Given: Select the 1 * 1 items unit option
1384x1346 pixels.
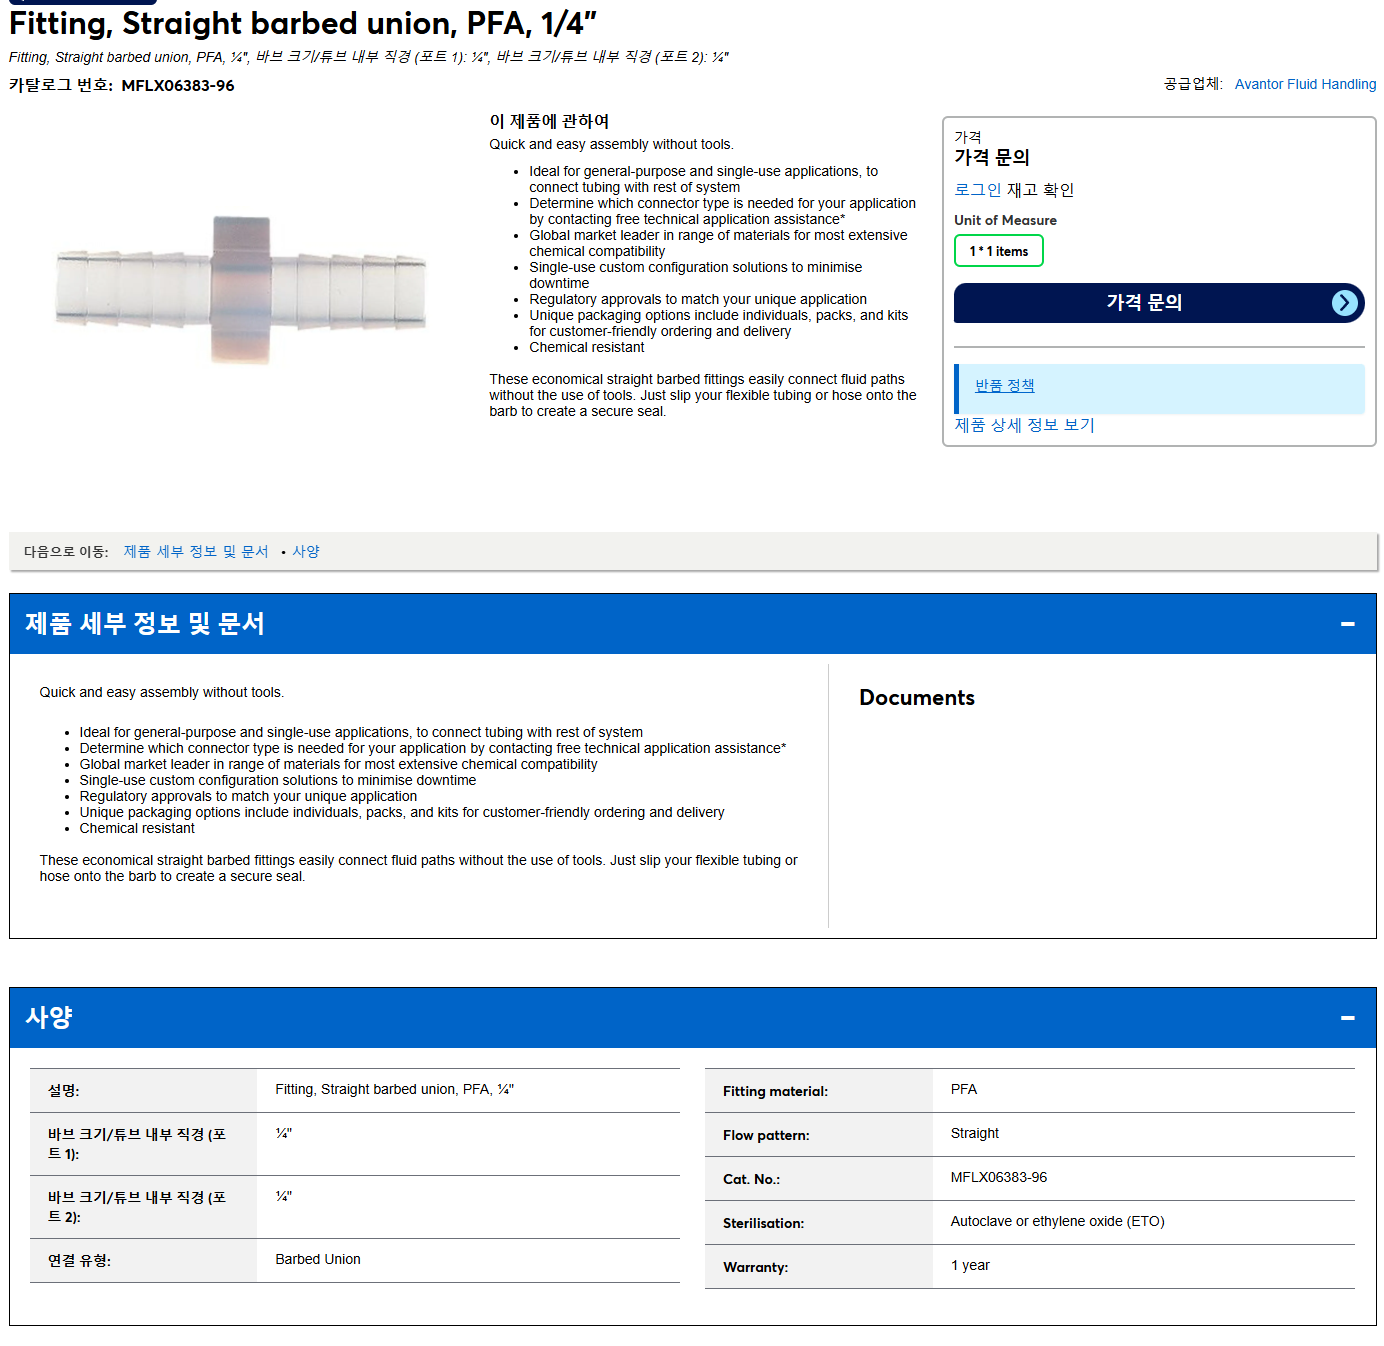Looking at the screenshot, I should click(998, 251).
